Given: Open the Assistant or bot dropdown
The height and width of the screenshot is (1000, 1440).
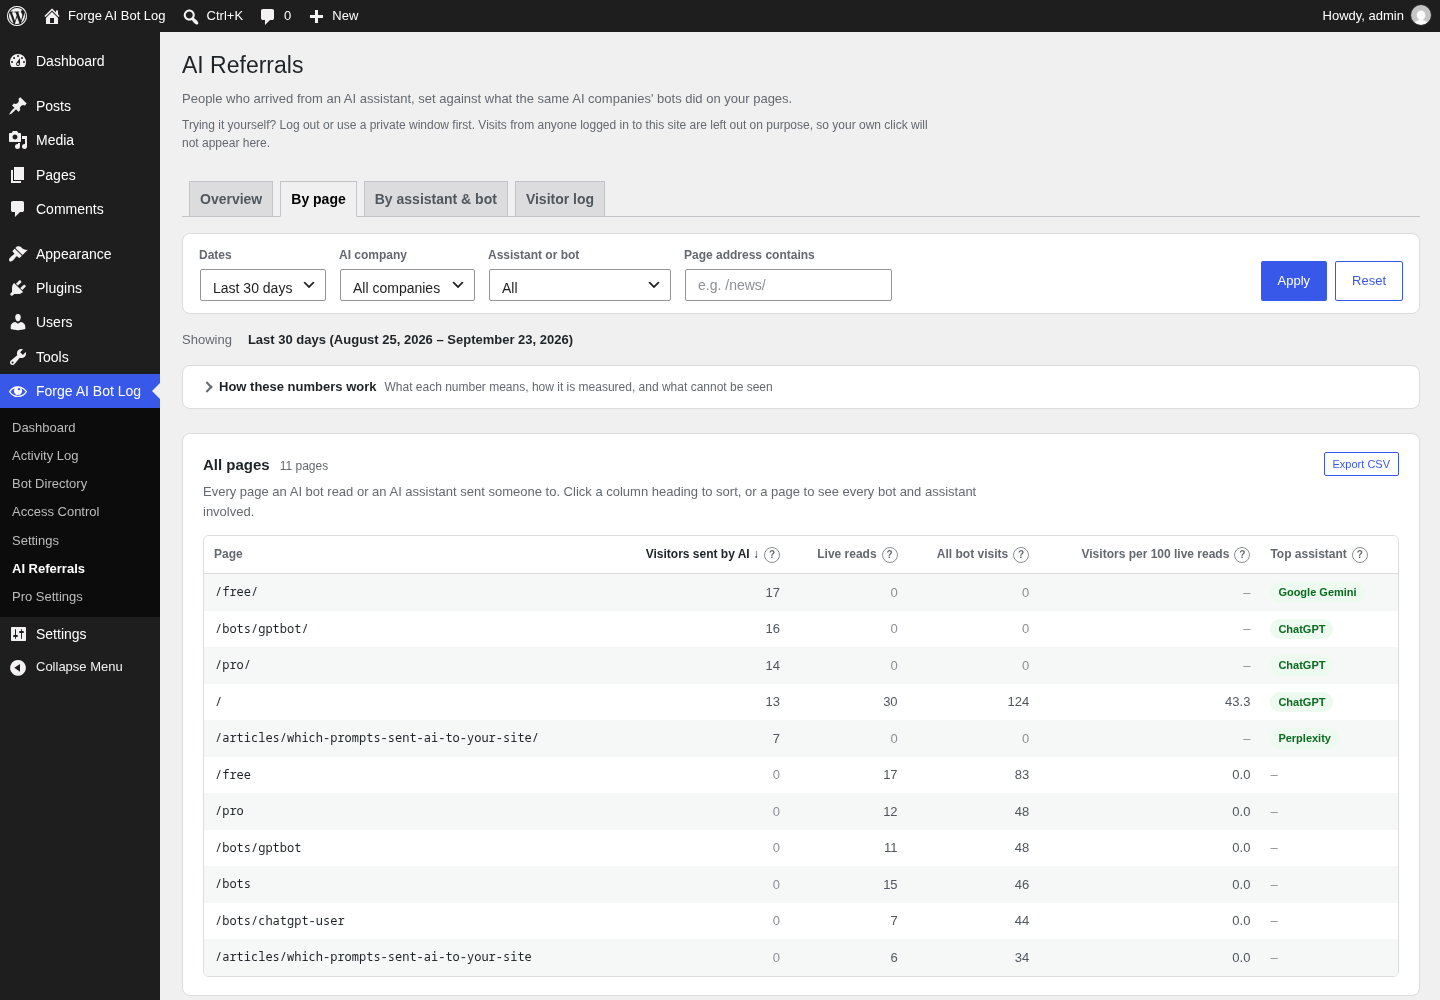Looking at the screenshot, I should pos(580,285).
